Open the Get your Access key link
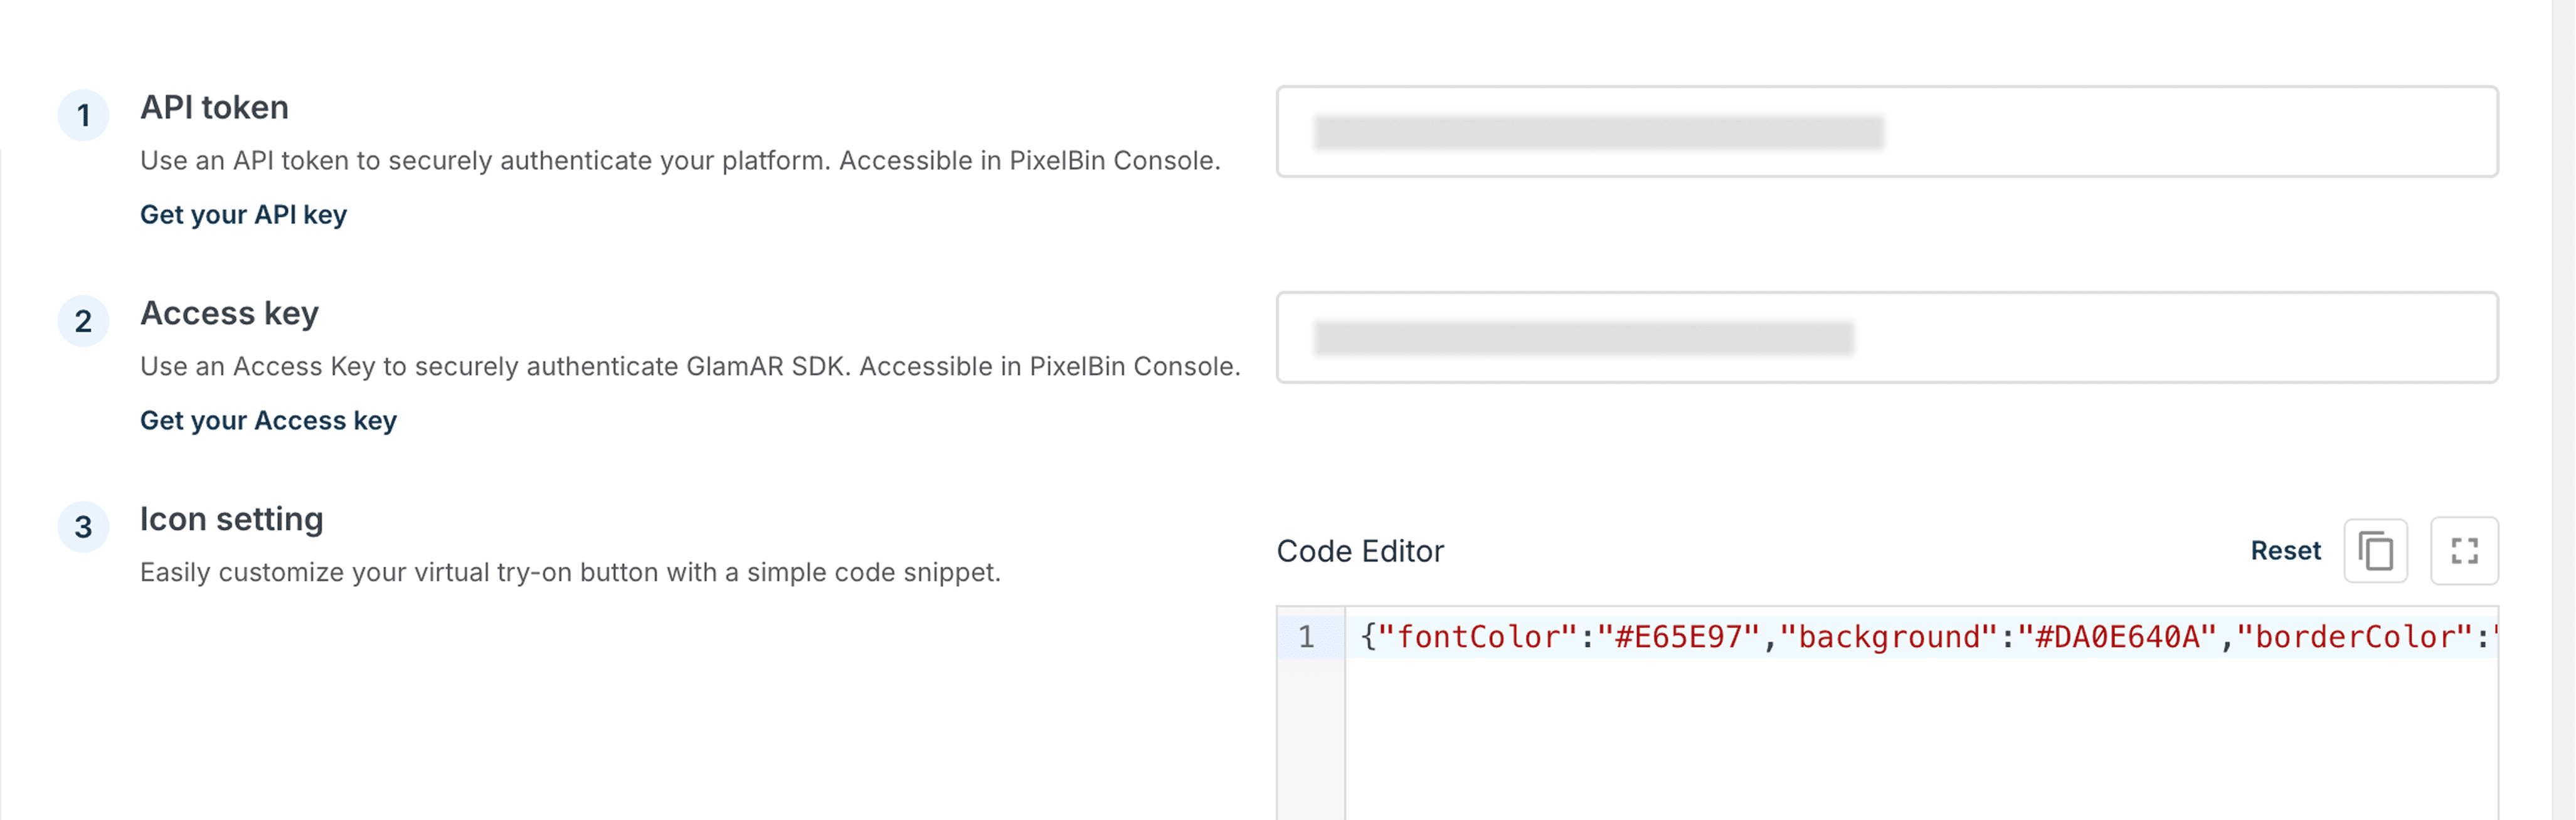 268,421
